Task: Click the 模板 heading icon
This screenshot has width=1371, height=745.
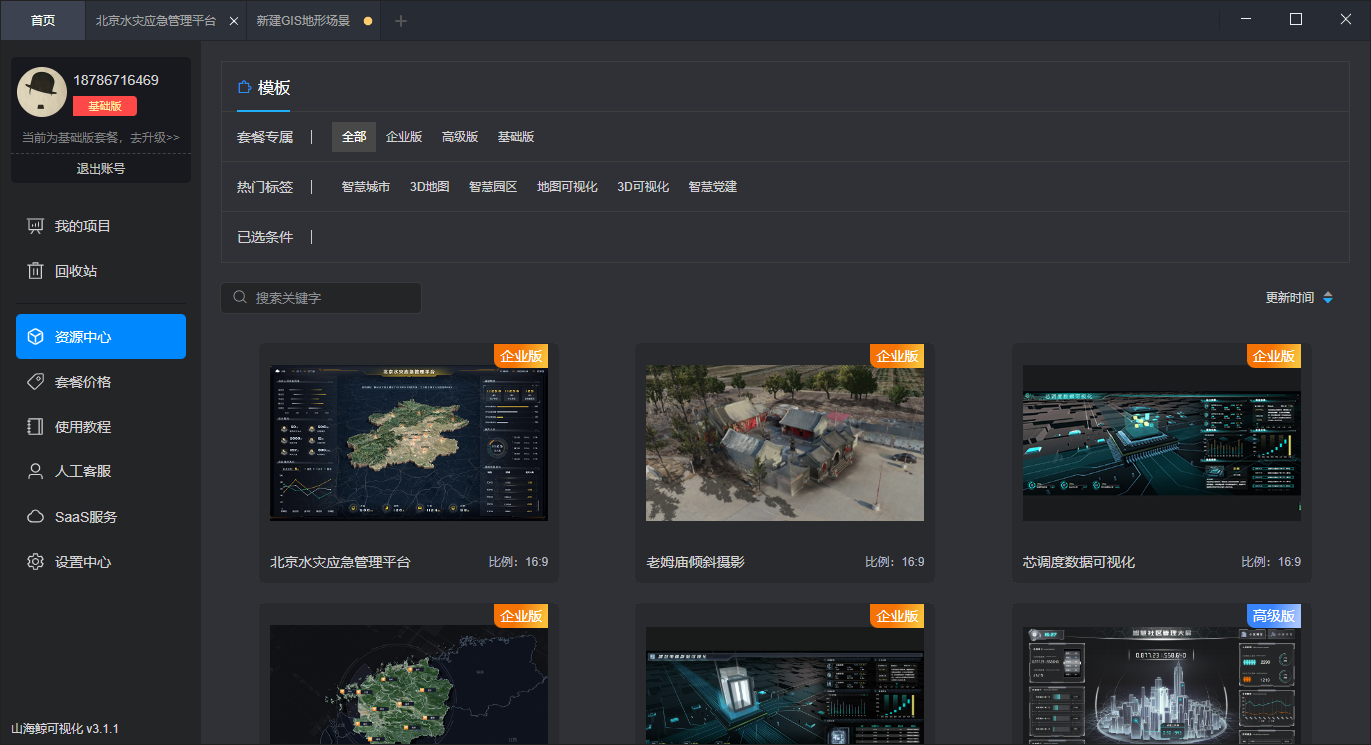Action: point(244,87)
